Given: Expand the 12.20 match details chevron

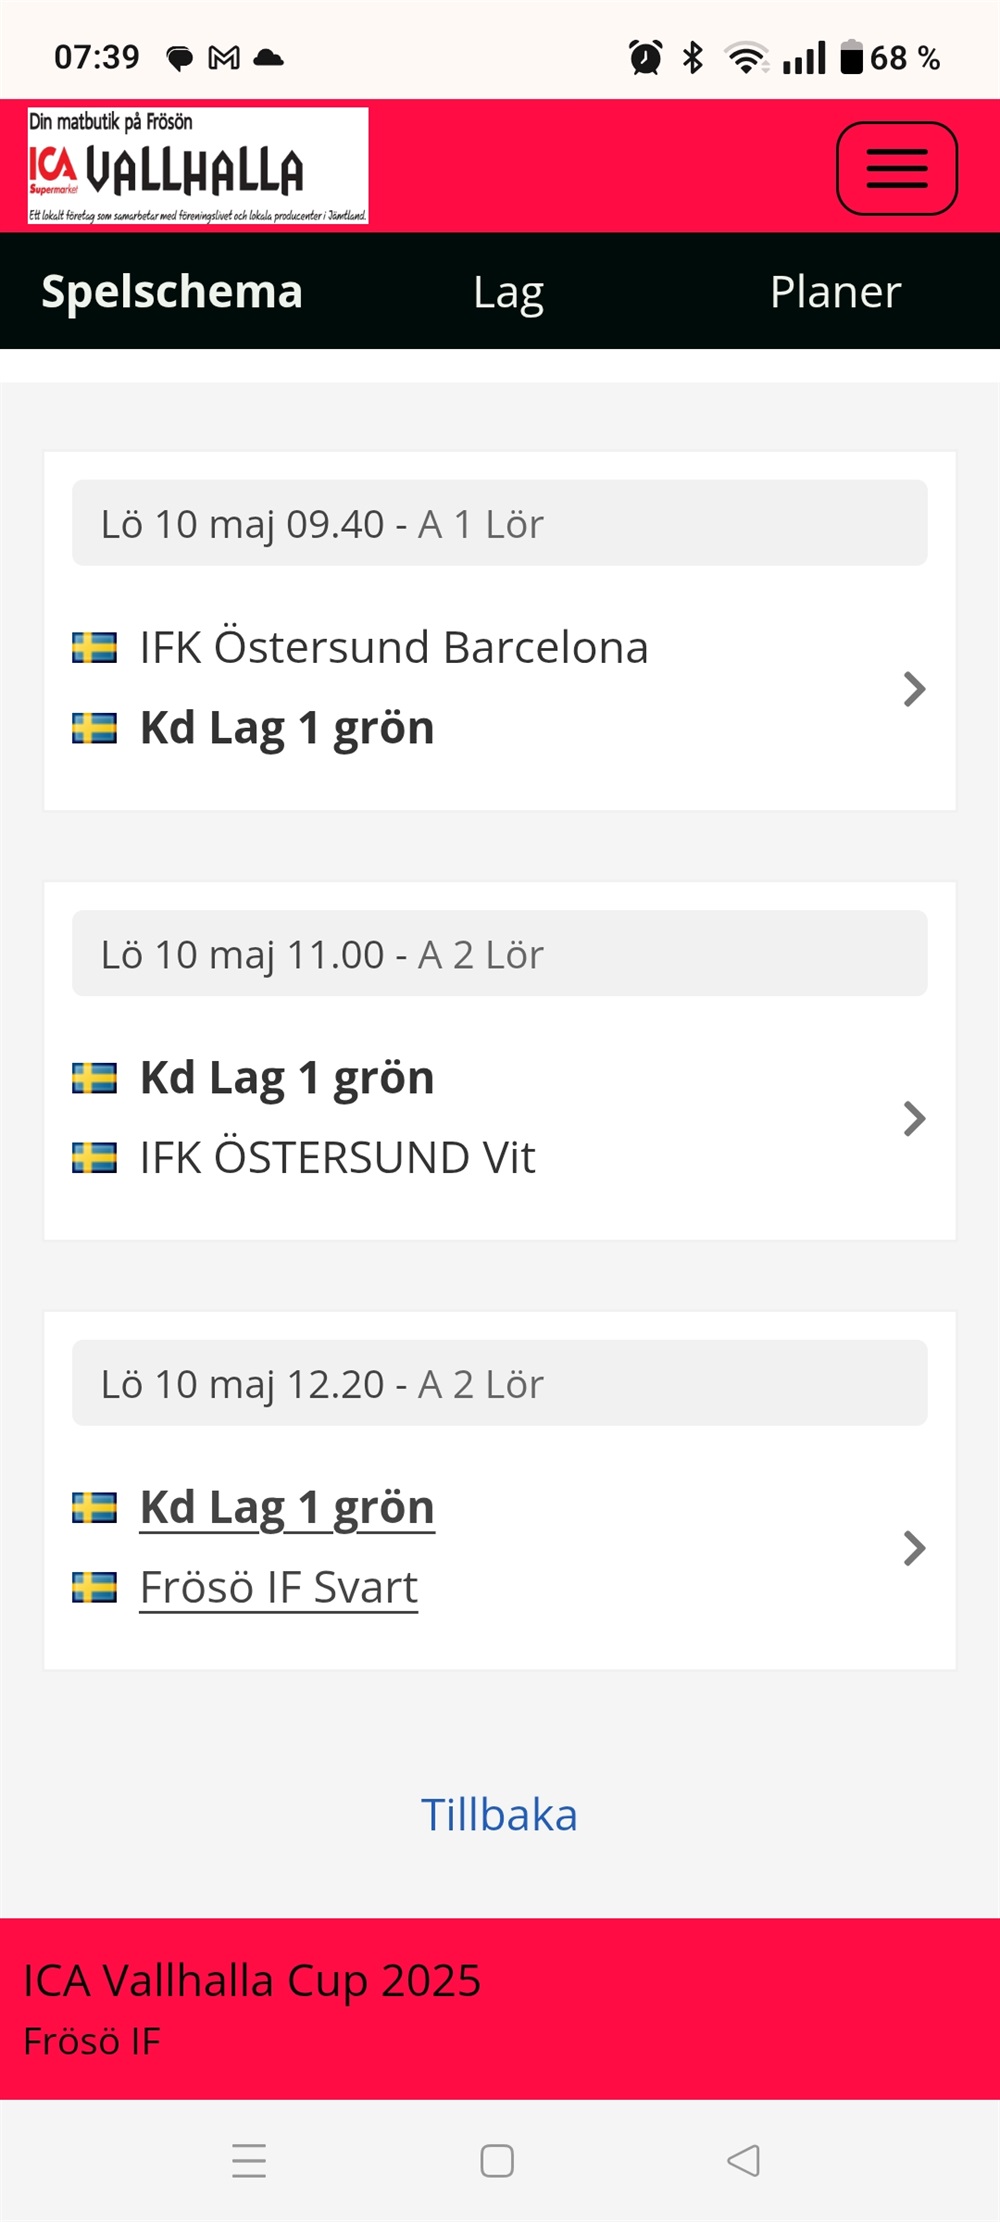Looking at the screenshot, I should click(x=913, y=1548).
